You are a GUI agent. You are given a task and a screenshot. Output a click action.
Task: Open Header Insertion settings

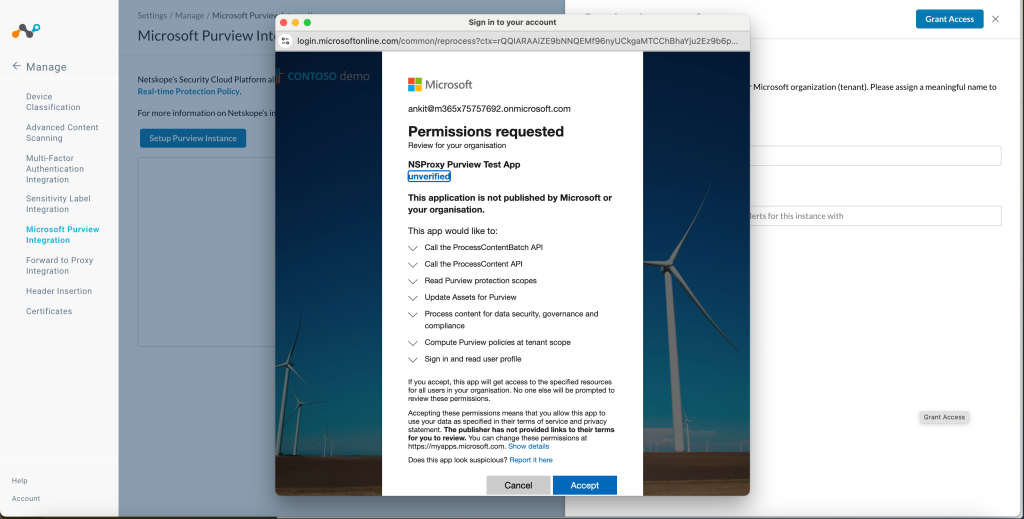59,291
